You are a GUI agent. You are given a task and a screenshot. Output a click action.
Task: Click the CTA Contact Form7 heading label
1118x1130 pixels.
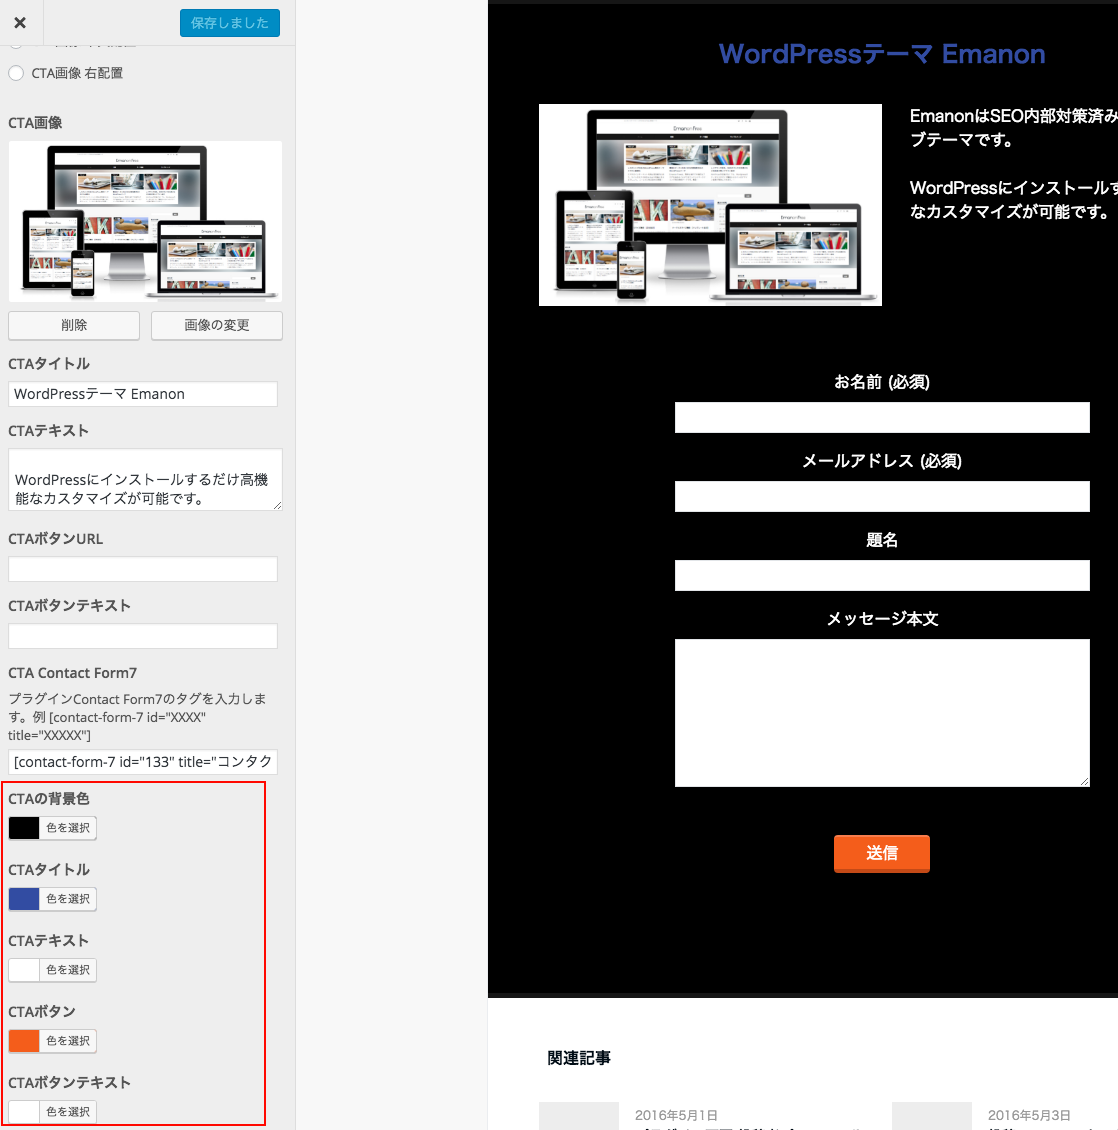pos(73,673)
